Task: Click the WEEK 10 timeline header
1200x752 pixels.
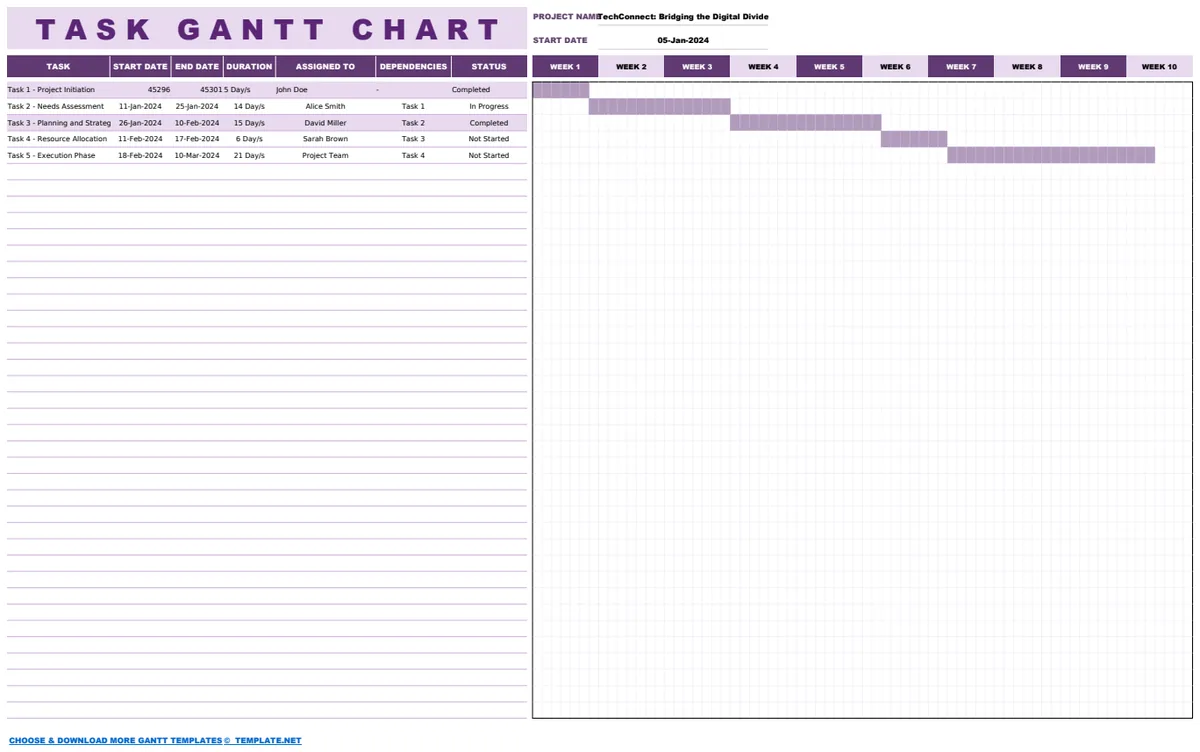Action: click(x=1160, y=67)
